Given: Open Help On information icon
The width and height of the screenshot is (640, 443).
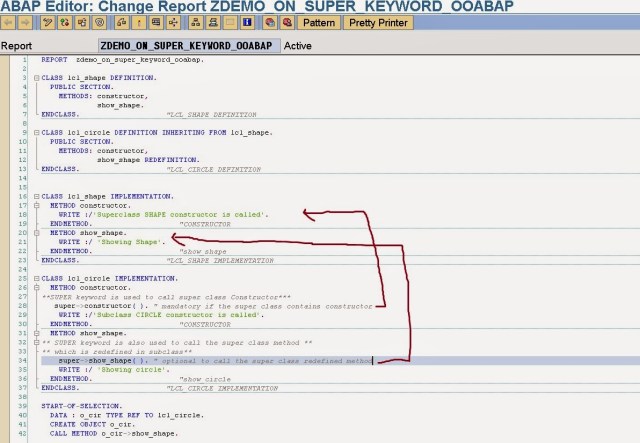Looking at the screenshot, I should pyautogui.click(x=247, y=22).
